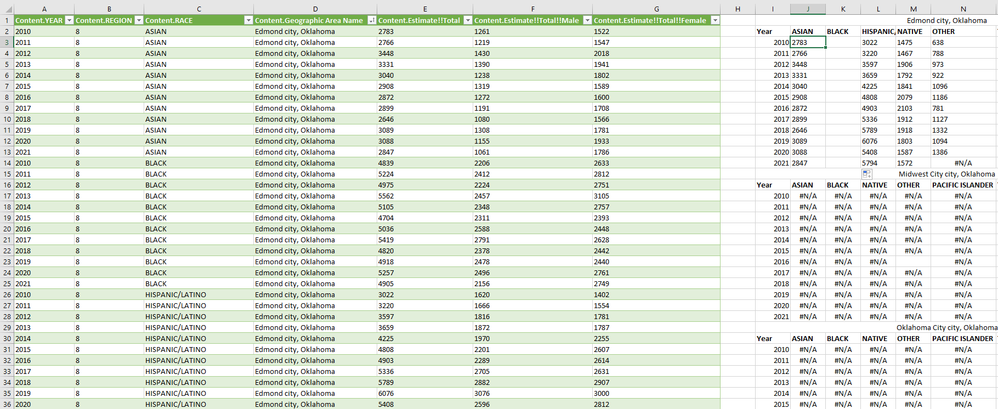Open the Content.Estimate!!Total!!Male filter dropdown
998x409 pixels.
587,20
